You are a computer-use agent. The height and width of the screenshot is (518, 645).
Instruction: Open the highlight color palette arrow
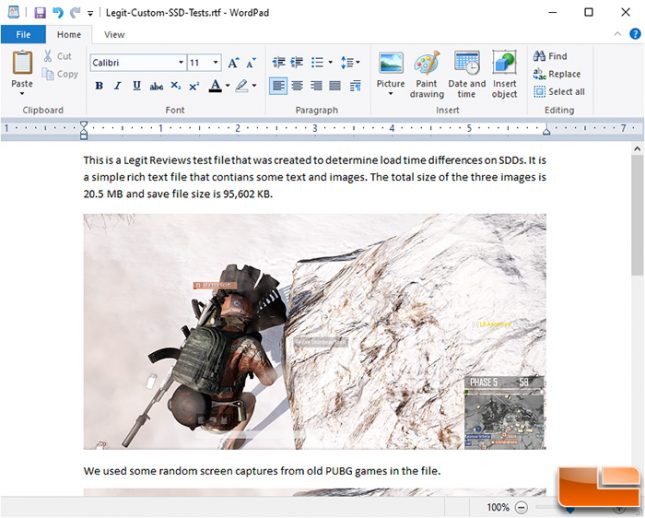point(254,86)
